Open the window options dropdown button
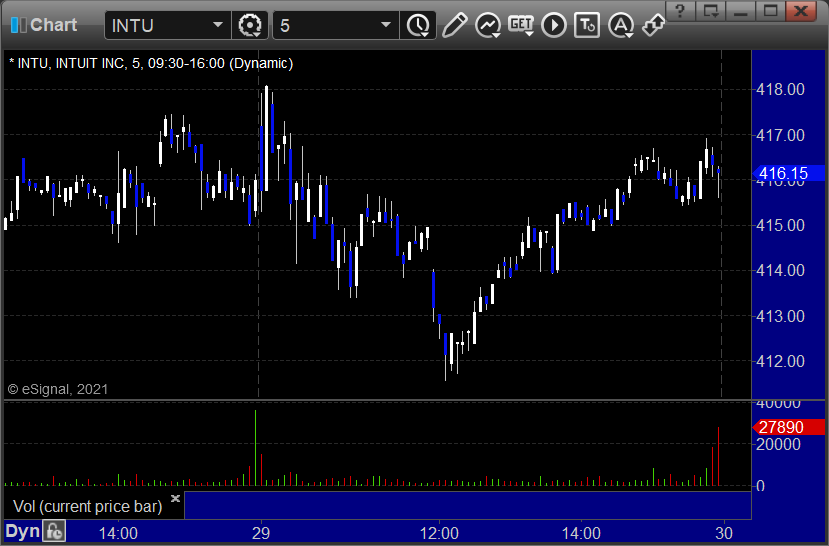Viewport: 829px width, 546px height. pos(710,11)
